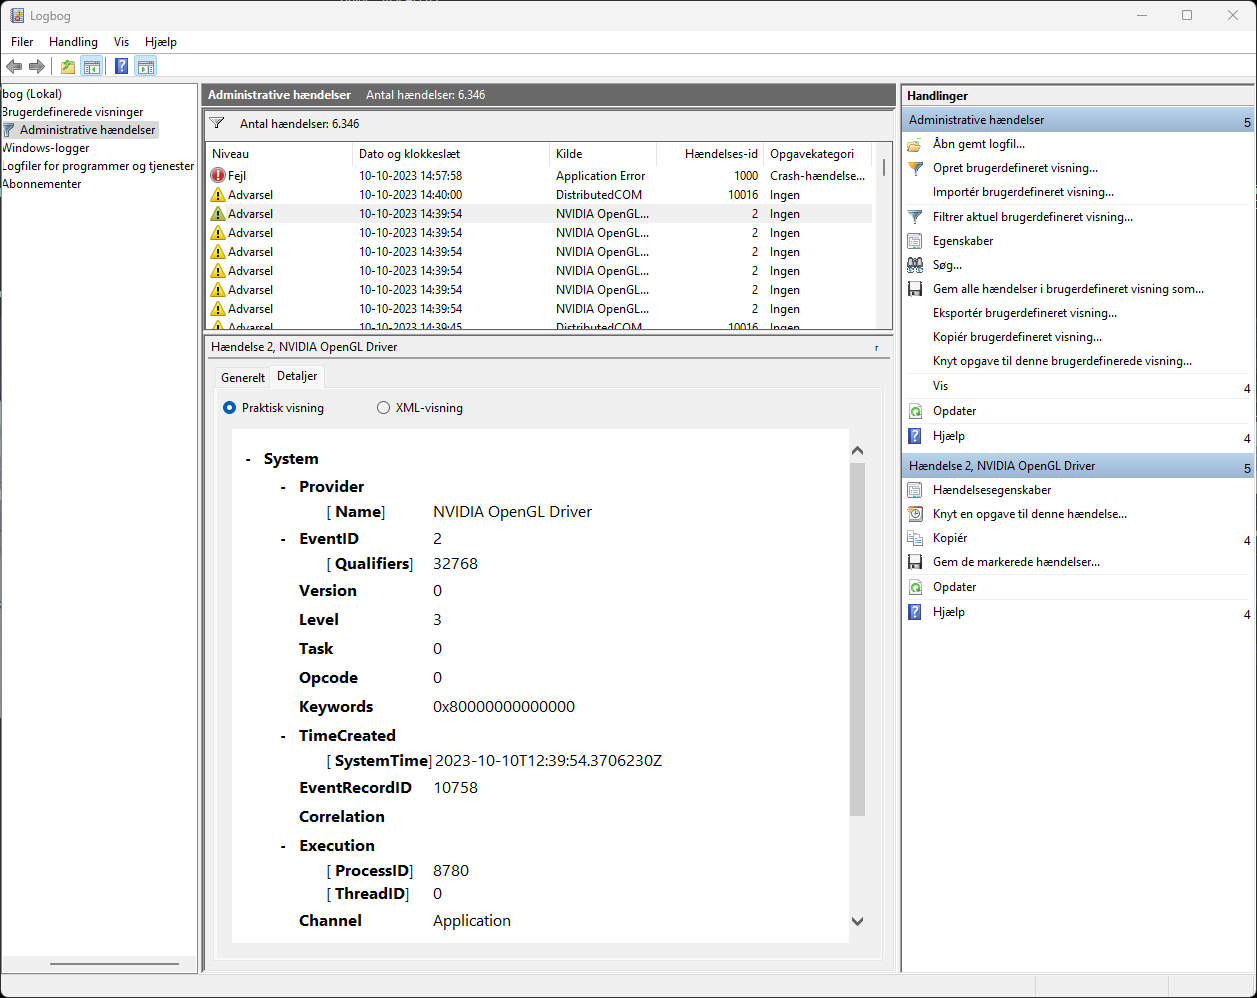Collapse the Provider node

(284, 487)
